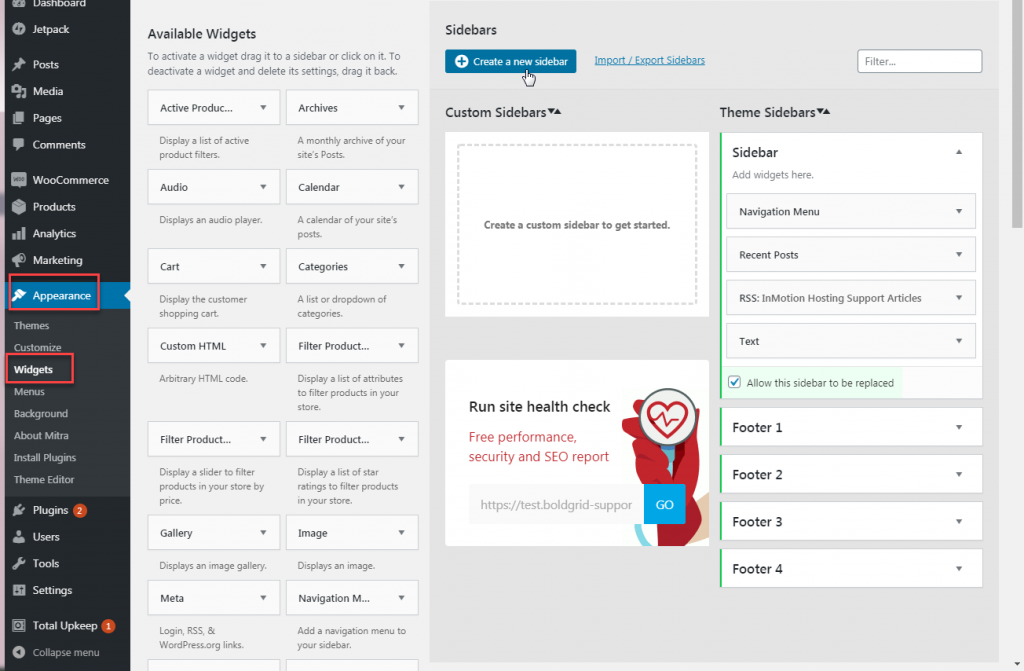This screenshot has width=1024, height=671.
Task: Click the plus icon on Create sidebar button
Action: 462,61
